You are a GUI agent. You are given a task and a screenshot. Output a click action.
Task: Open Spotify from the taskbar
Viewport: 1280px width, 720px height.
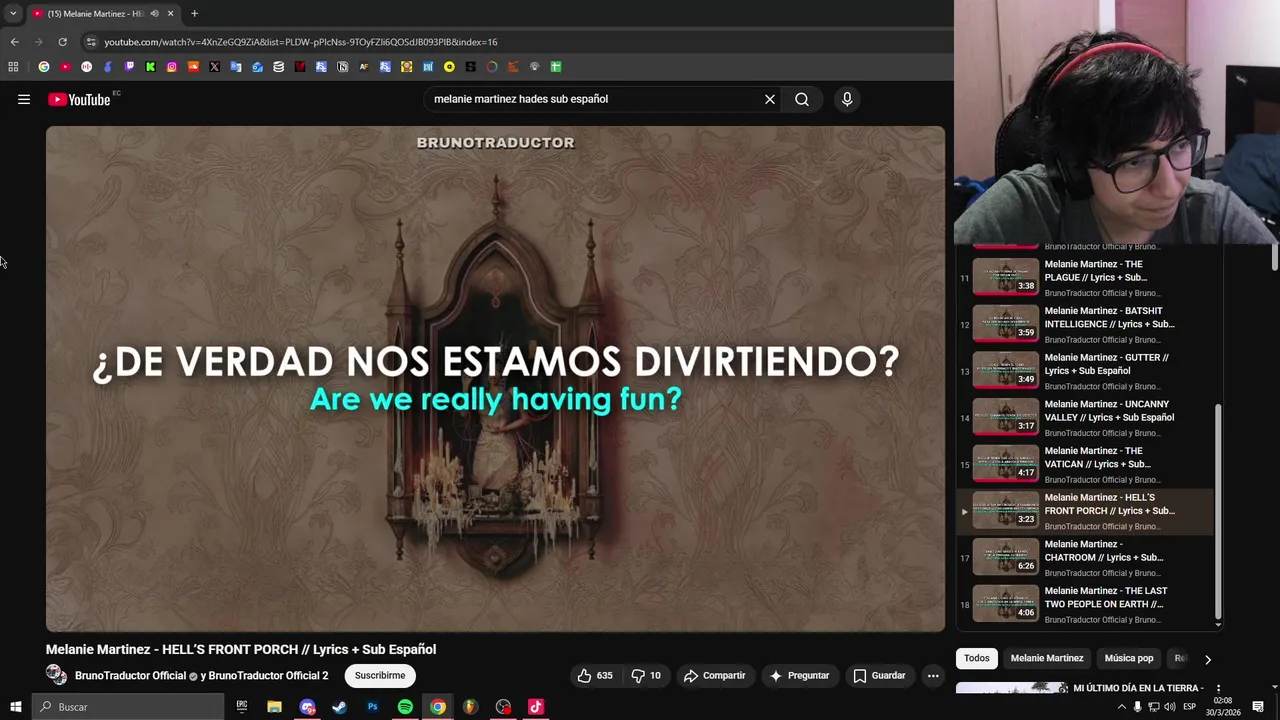(x=405, y=707)
